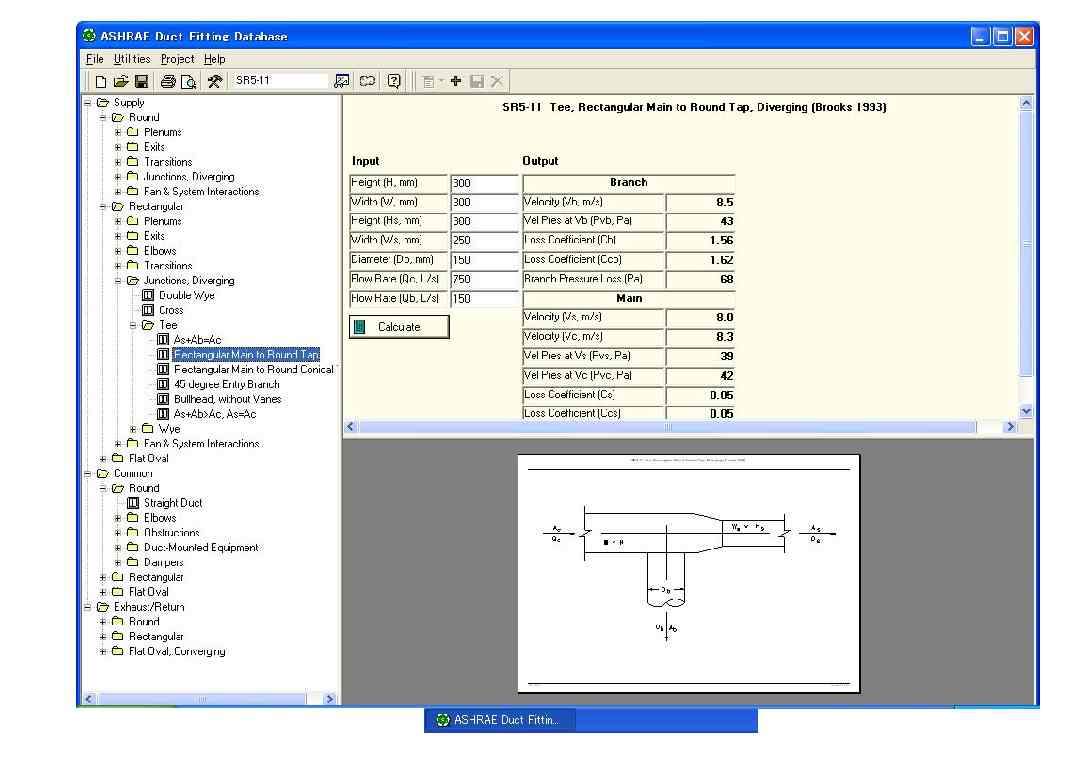The width and height of the screenshot is (1074, 758).
Task: Select the As+Ab>Ac, As=Ac tree item
Action: 215,414
